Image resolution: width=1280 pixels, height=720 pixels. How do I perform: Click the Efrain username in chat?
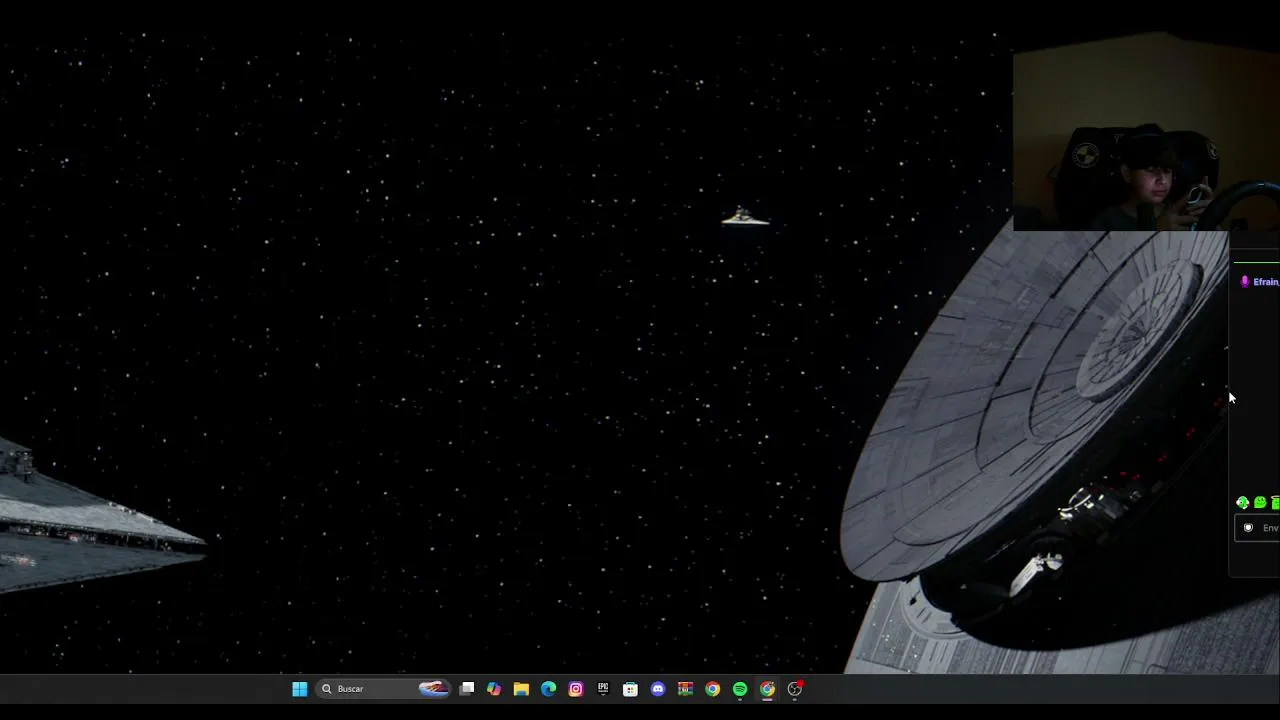pyautogui.click(x=1266, y=282)
